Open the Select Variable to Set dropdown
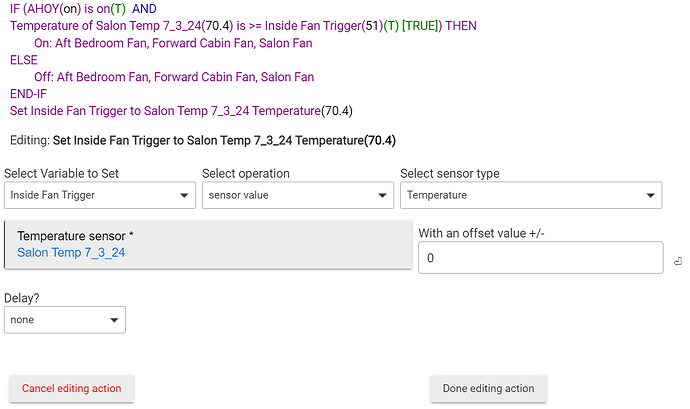Image resolution: width=690 pixels, height=409 pixels. click(100, 195)
